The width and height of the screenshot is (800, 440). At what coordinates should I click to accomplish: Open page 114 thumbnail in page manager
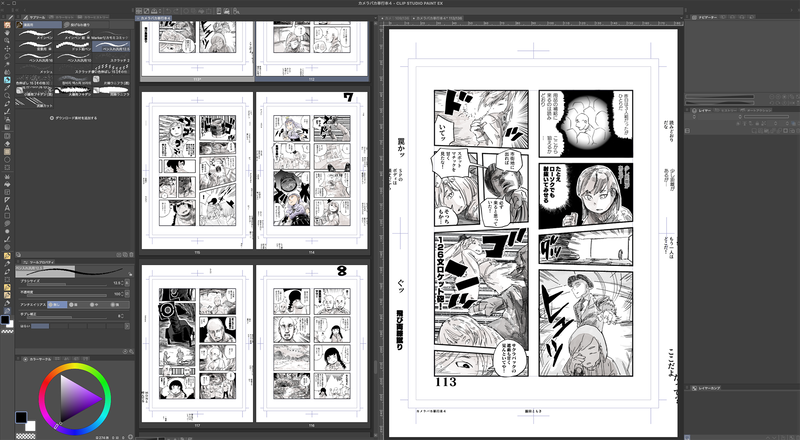[x=312, y=170]
